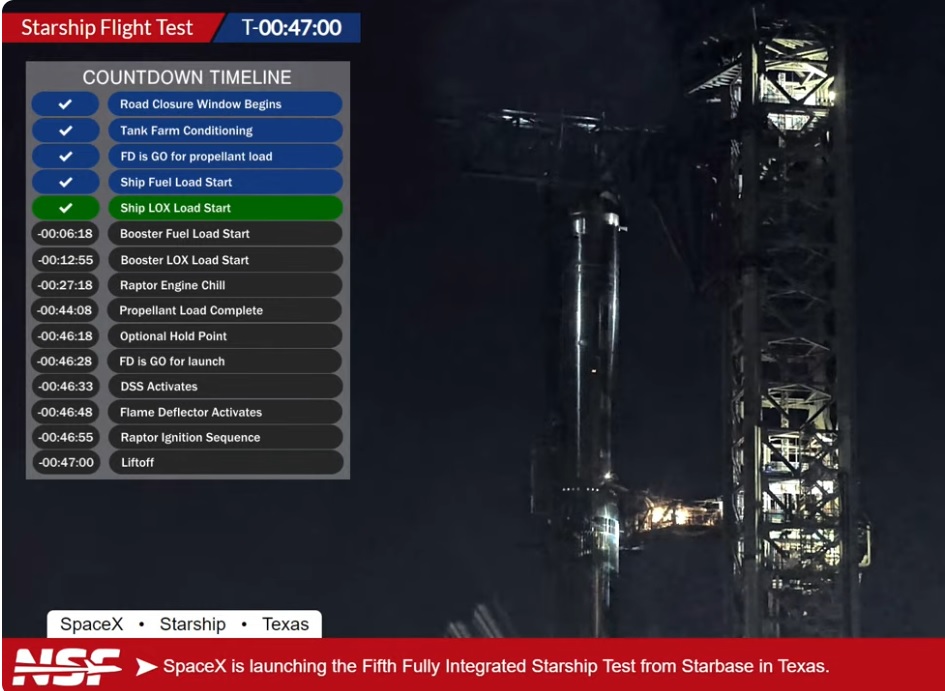This screenshot has height=691, width=945.
Task: Select the DSS Activates row
Action: [225, 387]
